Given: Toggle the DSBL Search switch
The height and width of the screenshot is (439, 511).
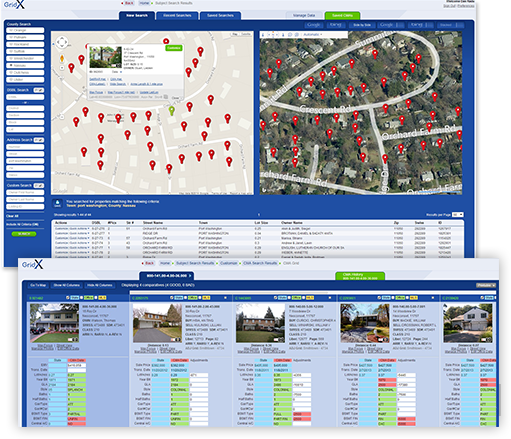Looking at the screenshot, I should 39,90.
